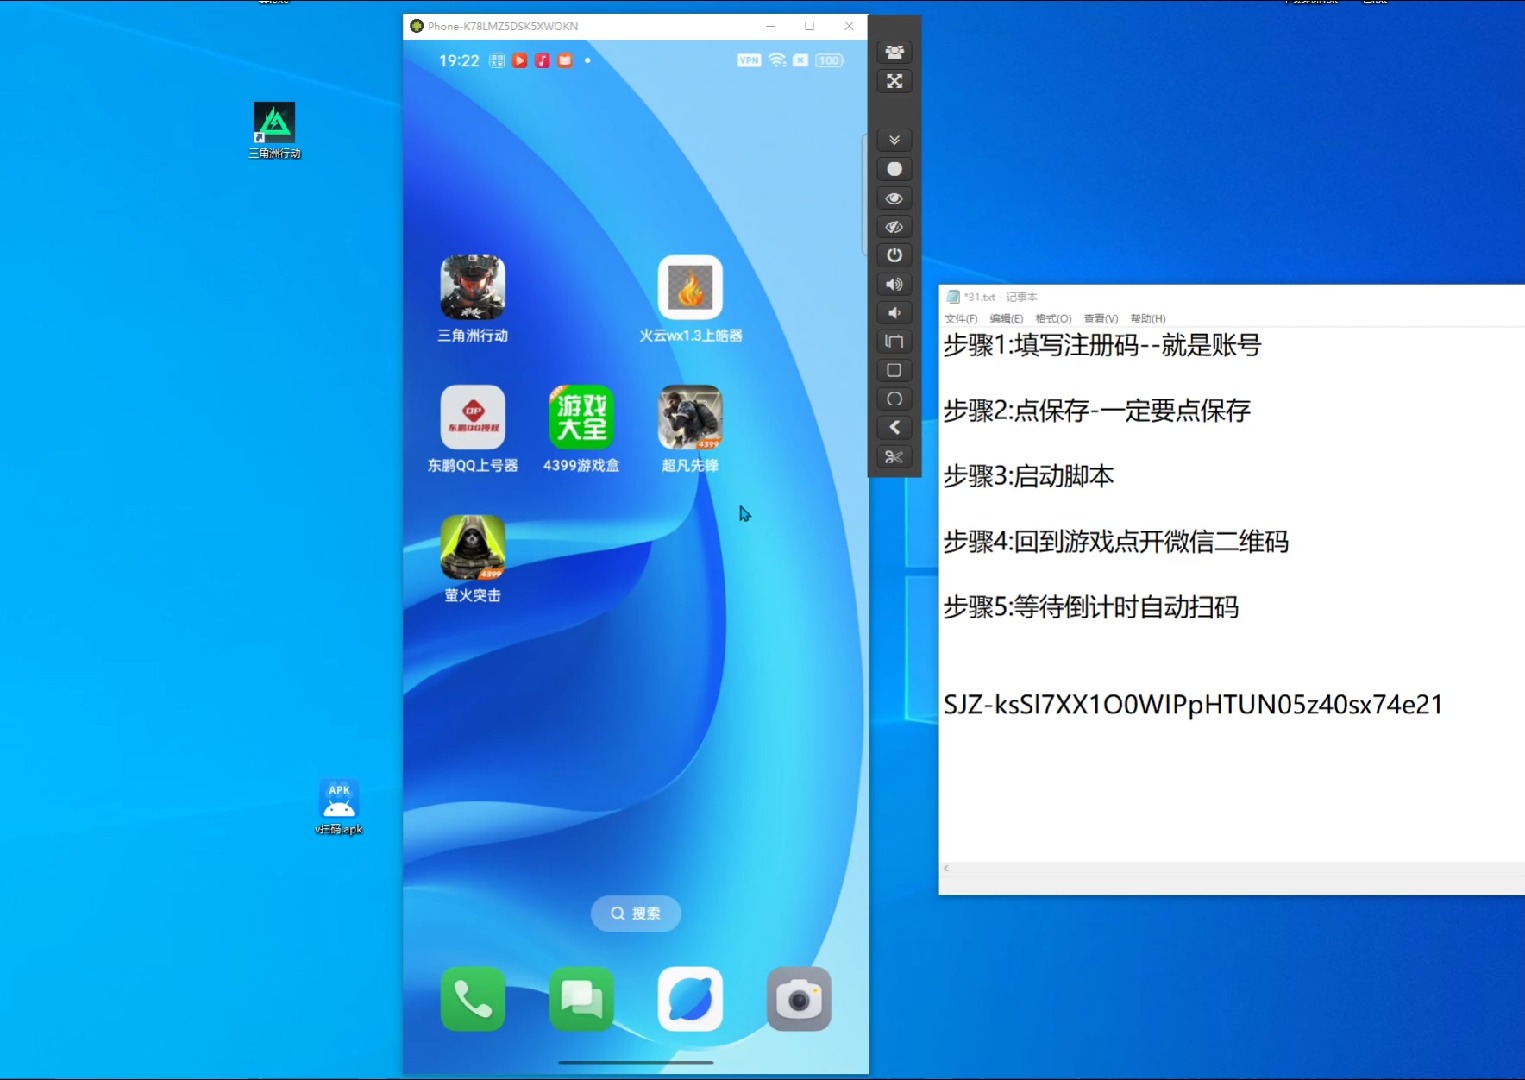This screenshot has width=1525, height=1080.
Task: Open the 三角洲行动 game on the phone
Action: click(x=472, y=288)
